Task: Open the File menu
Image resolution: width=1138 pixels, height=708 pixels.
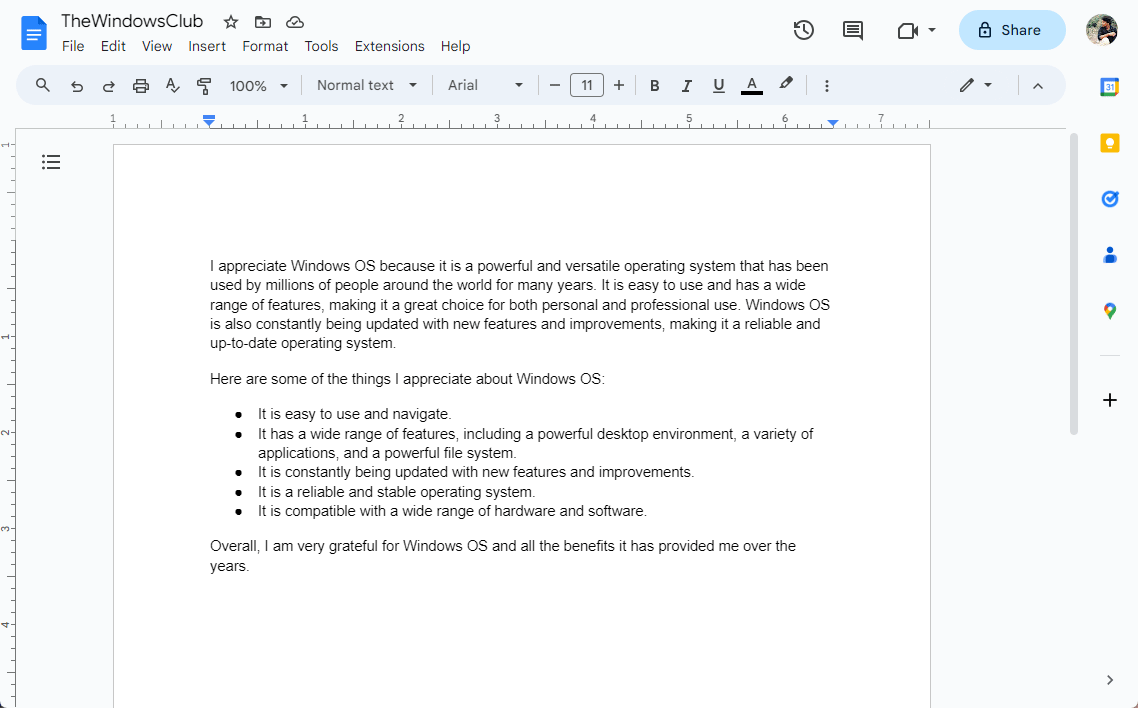Action: (x=73, y=46)
